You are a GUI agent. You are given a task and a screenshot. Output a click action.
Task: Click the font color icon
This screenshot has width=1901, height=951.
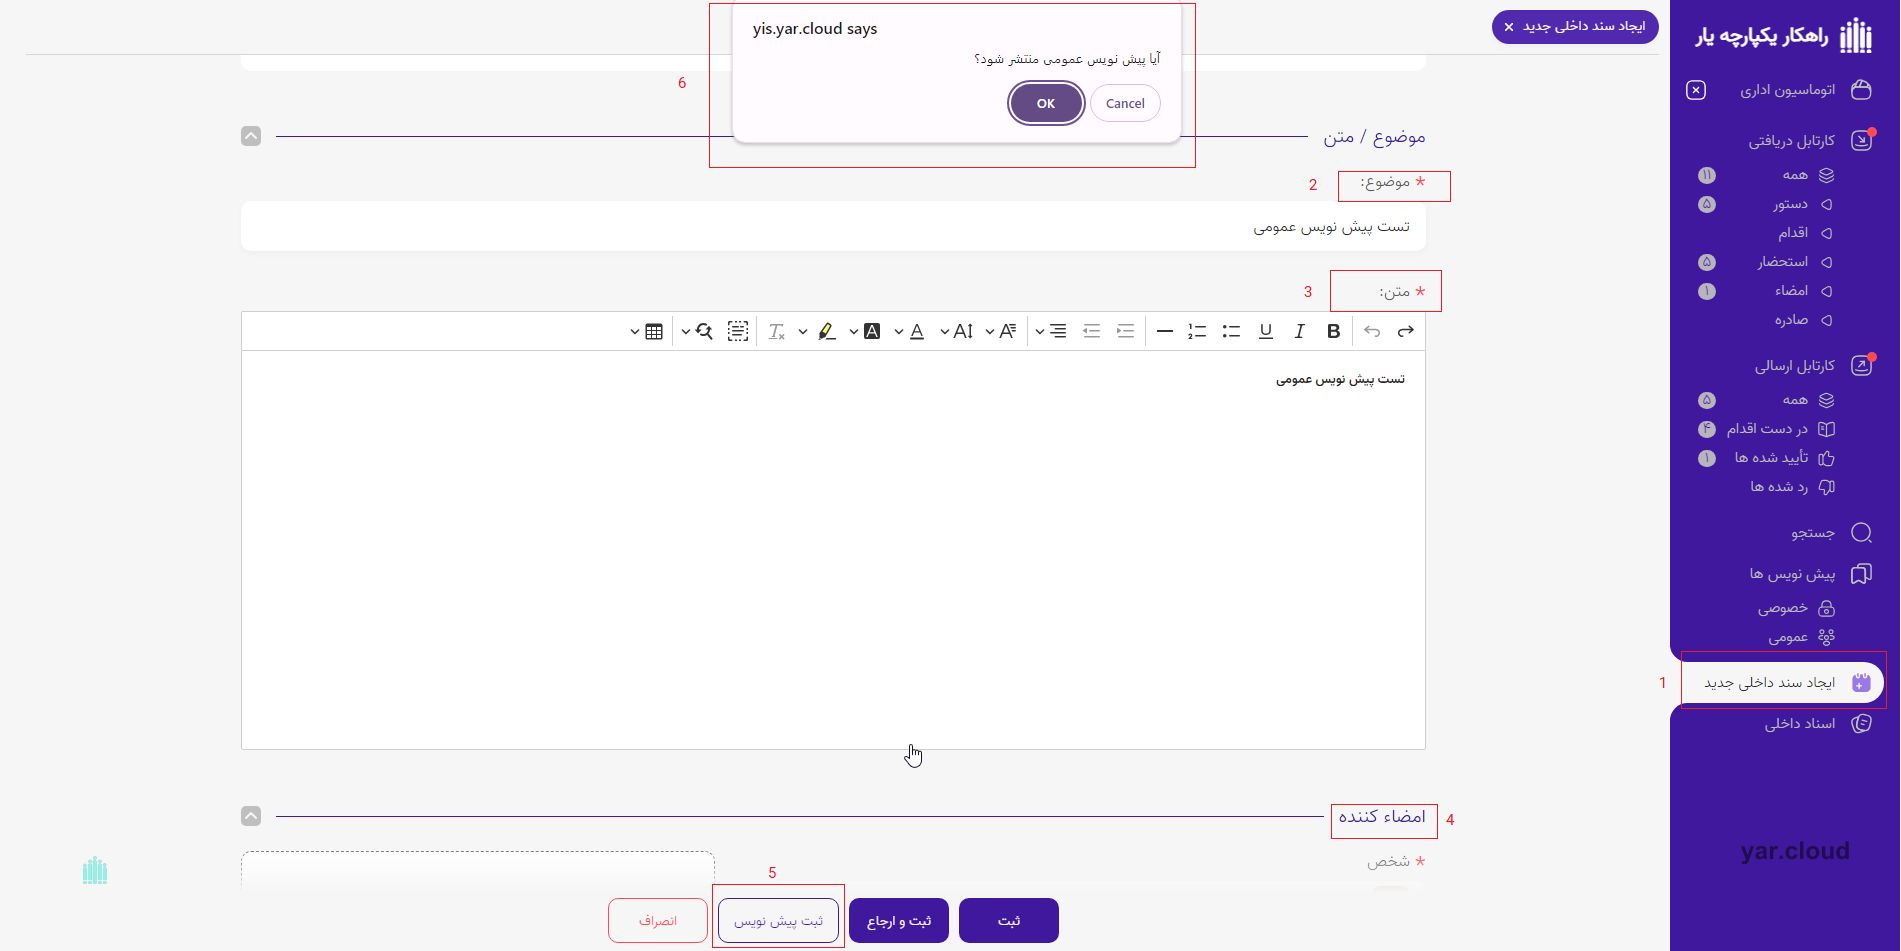tap(917, 331)
